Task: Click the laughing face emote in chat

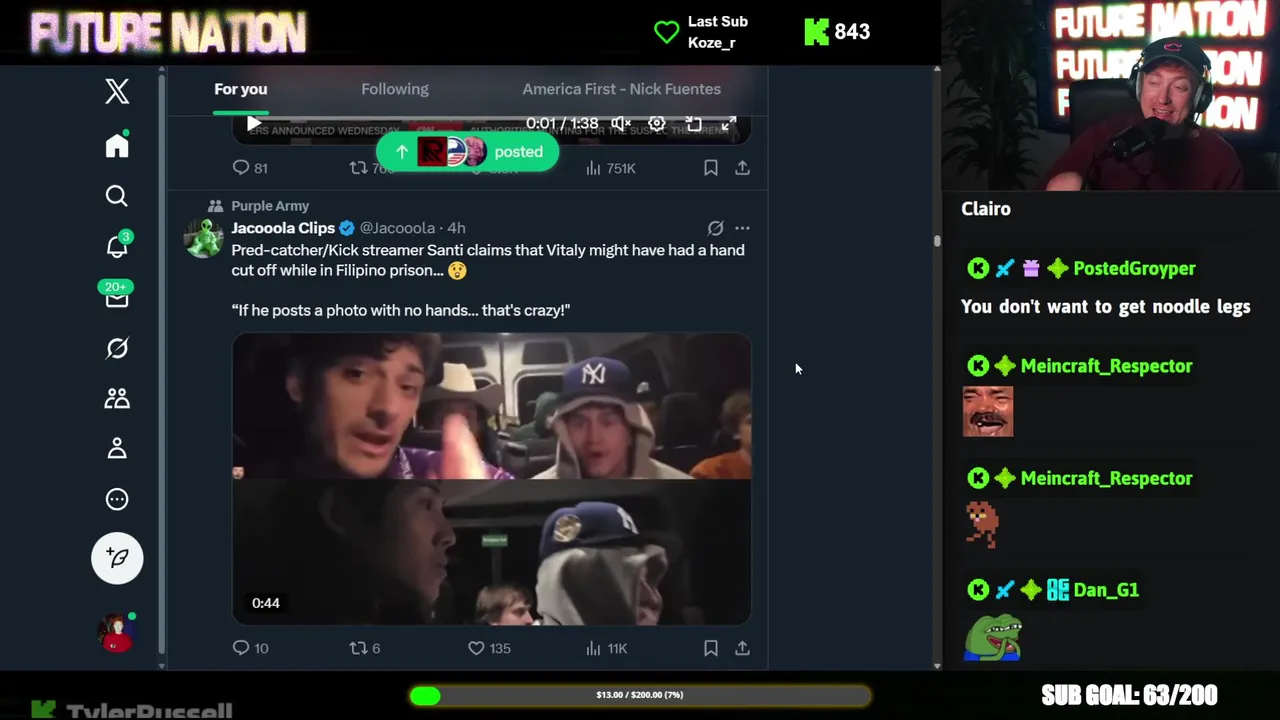Action: tap(988, 412)
